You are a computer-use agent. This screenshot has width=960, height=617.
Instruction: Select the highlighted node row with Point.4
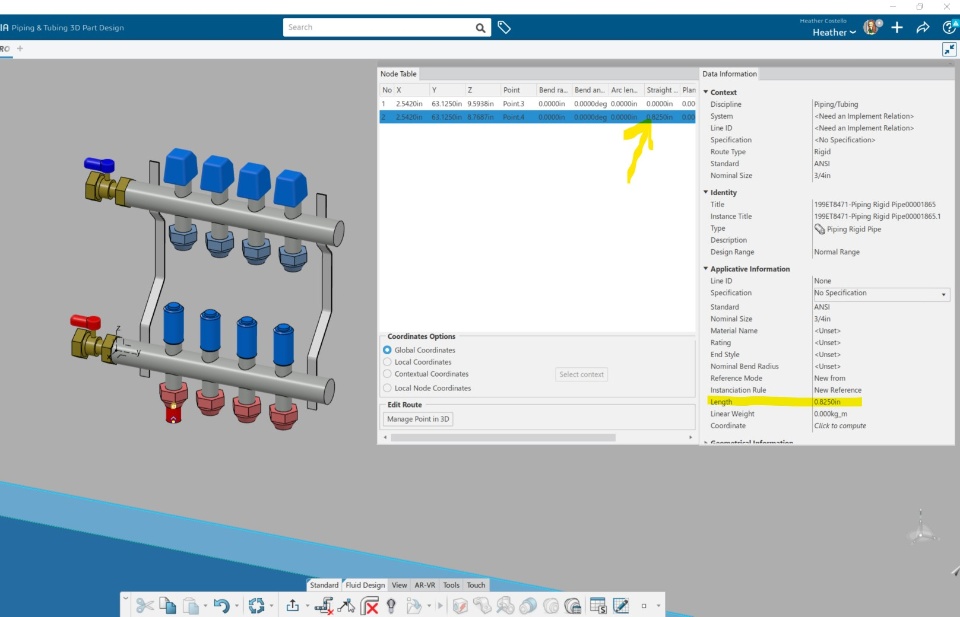click(x=538, y=117)
